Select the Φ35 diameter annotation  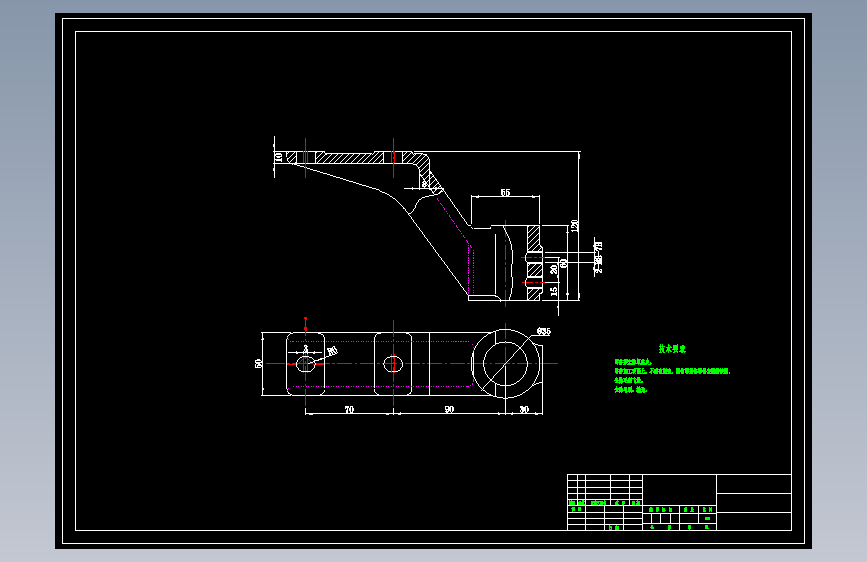click(x=544, y=331)
